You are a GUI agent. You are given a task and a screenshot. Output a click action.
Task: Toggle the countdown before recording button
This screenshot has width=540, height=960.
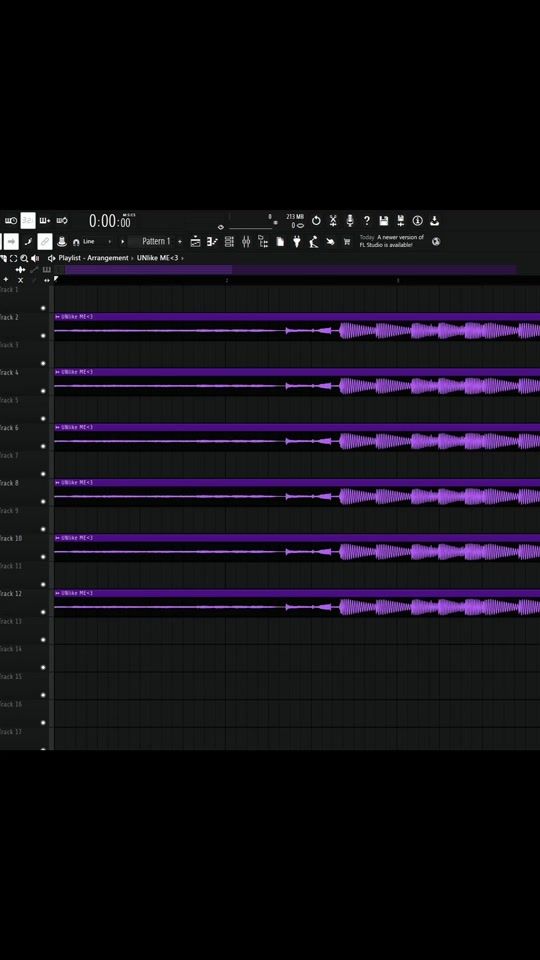pos(28,220)
